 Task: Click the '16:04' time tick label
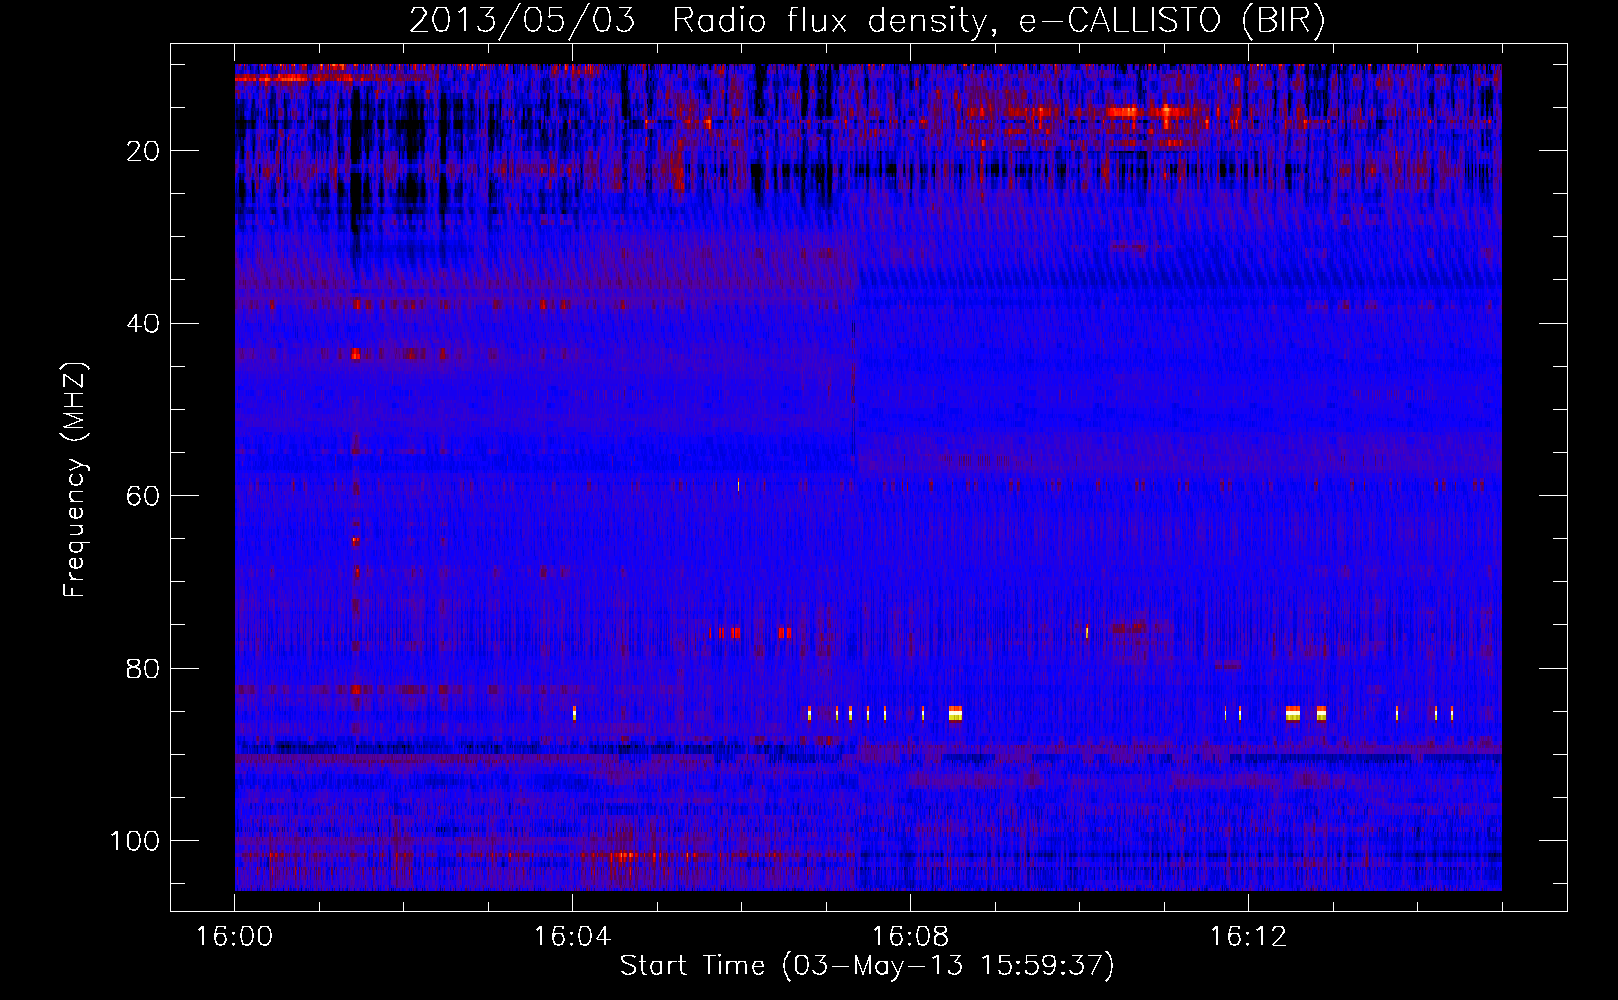click(x=572, y=937)
